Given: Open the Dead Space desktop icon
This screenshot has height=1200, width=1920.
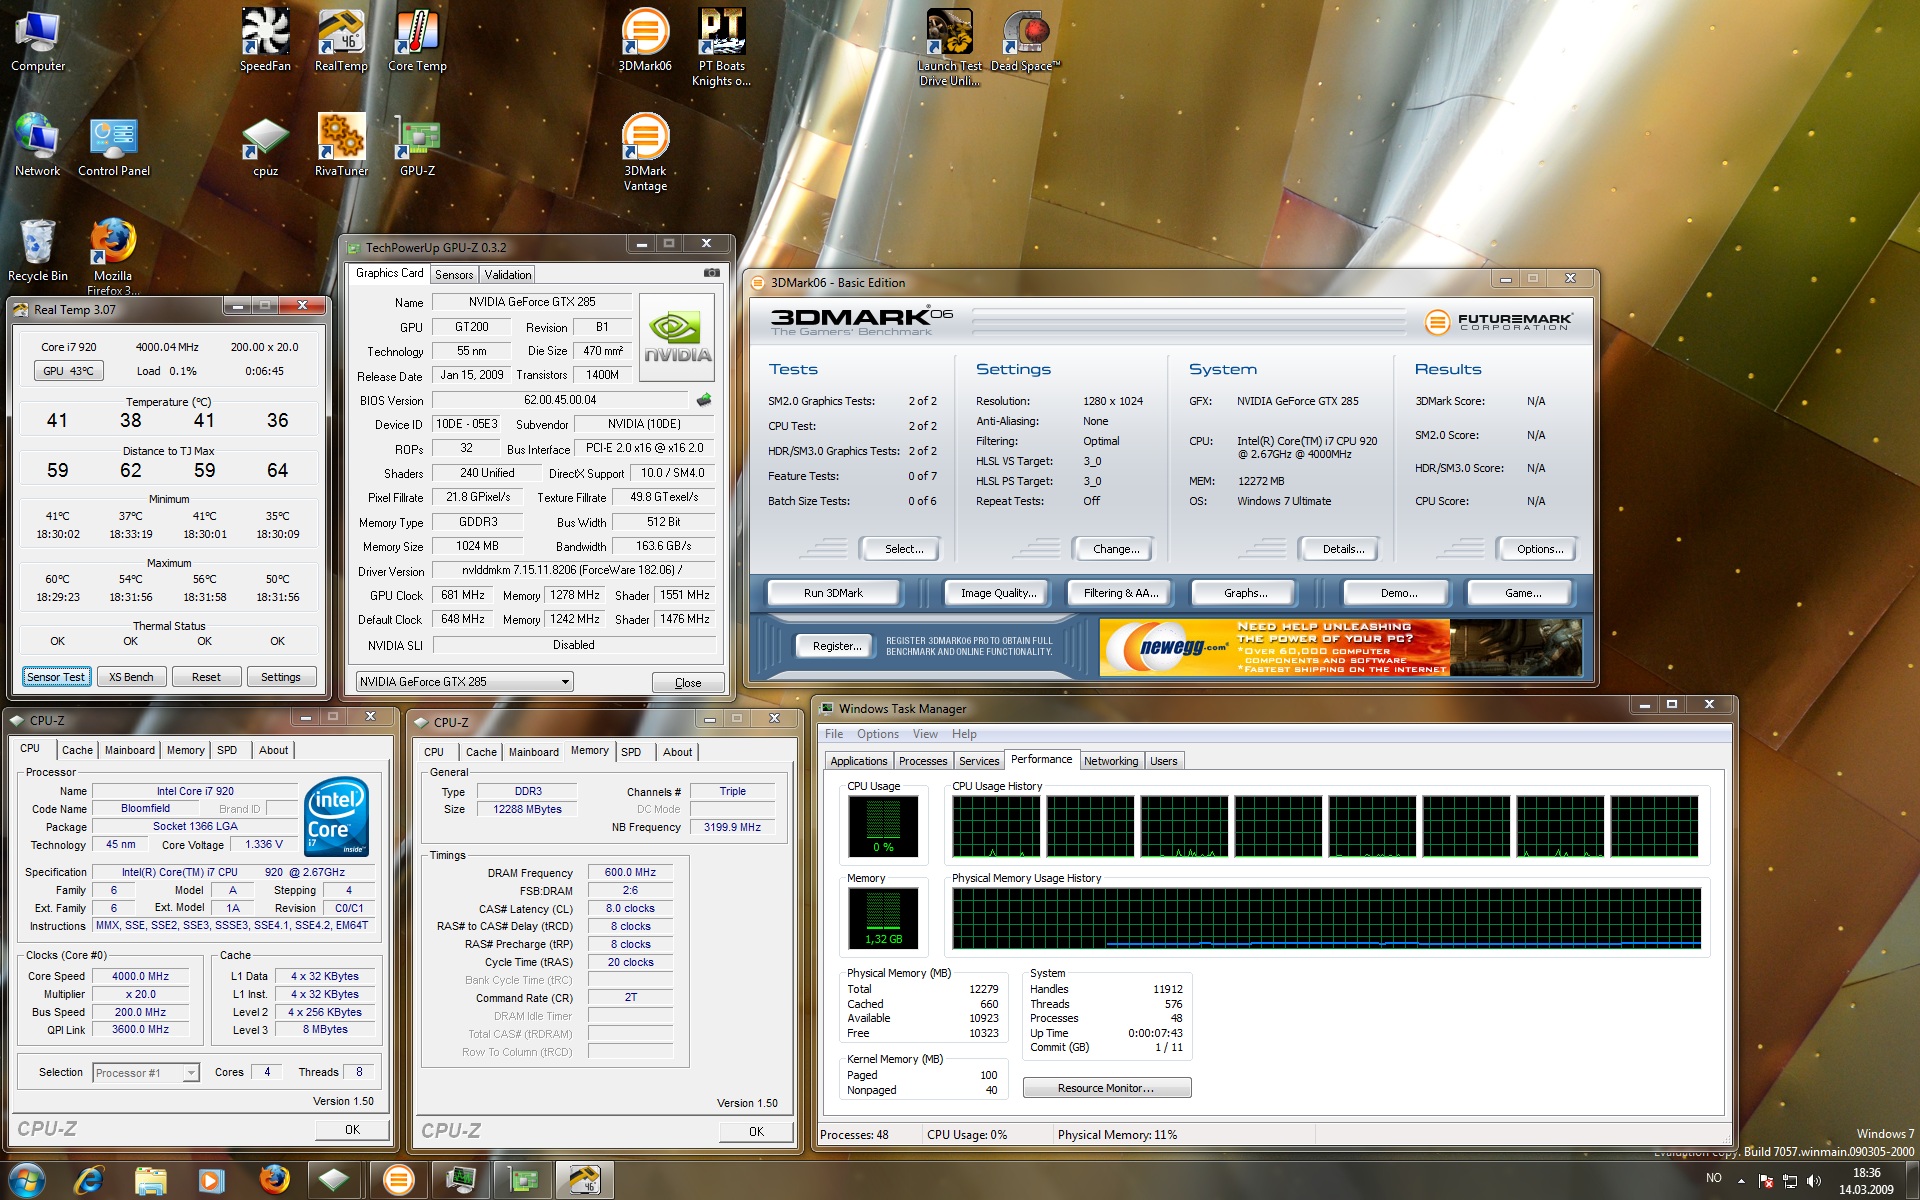Looking at the screenshot, I should click(1025, 40).
